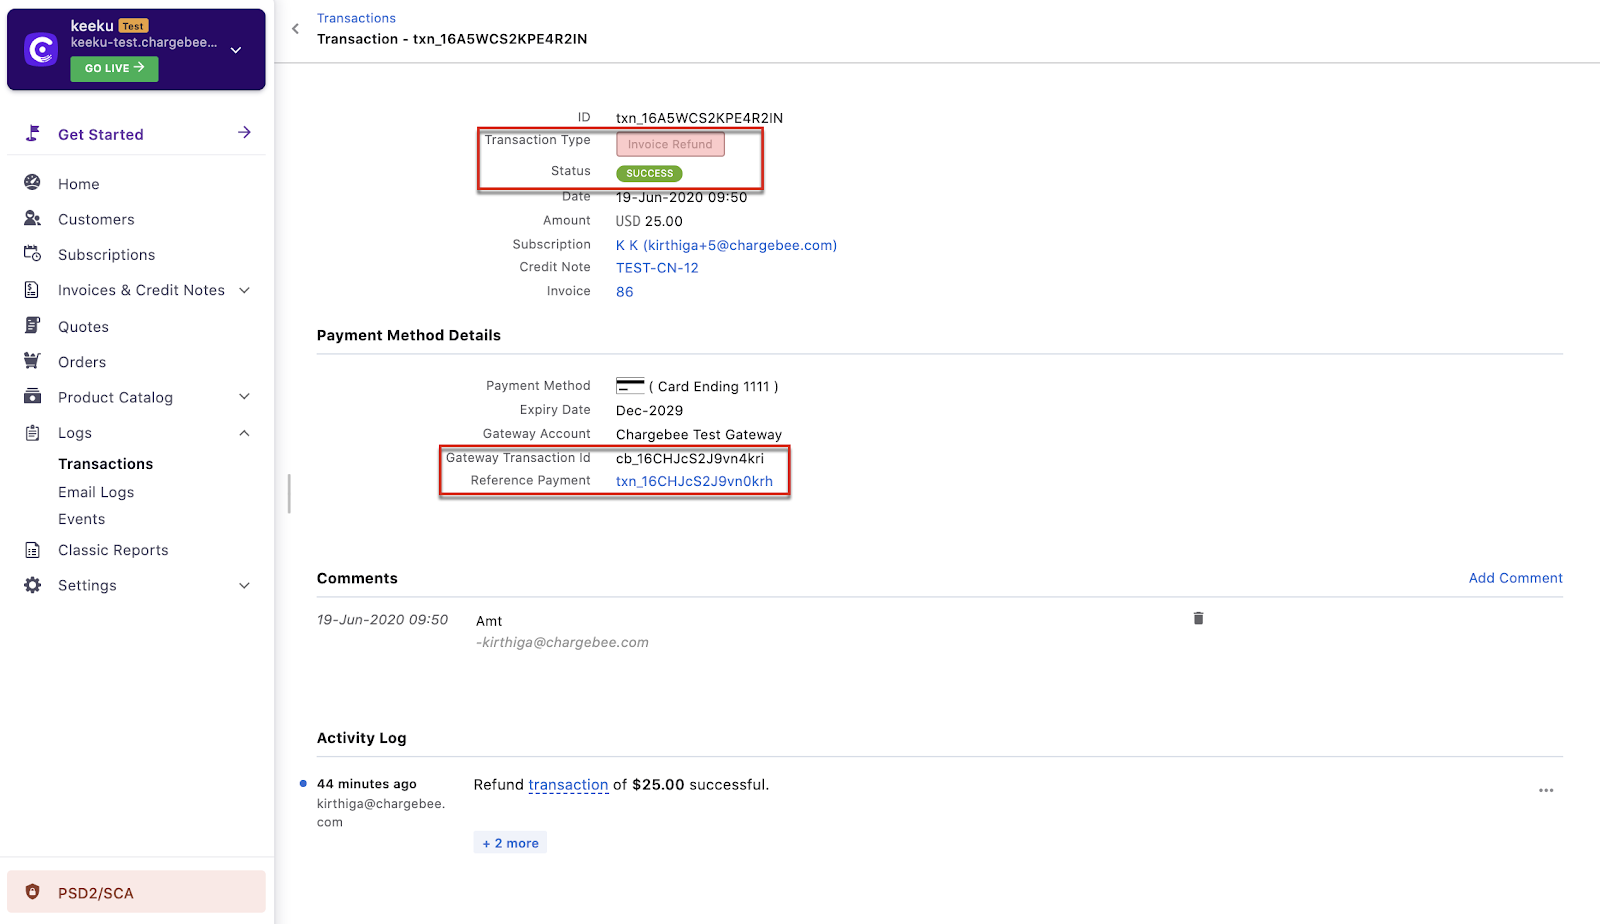Click the Invoices & Credit Notes icon
This screenshot has width=1600, height=924.
pyautogui.click(x=32, y=290)
